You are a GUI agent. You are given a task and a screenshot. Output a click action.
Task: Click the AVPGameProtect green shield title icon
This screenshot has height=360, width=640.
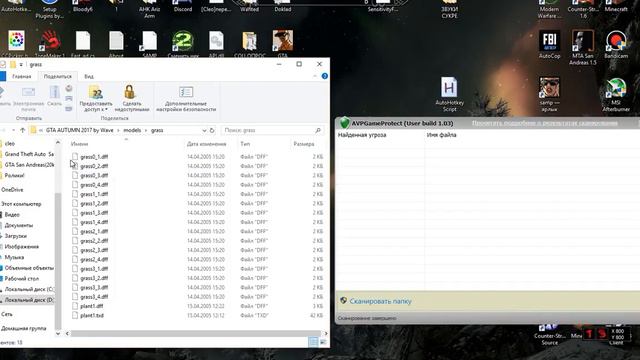(344, 122)
